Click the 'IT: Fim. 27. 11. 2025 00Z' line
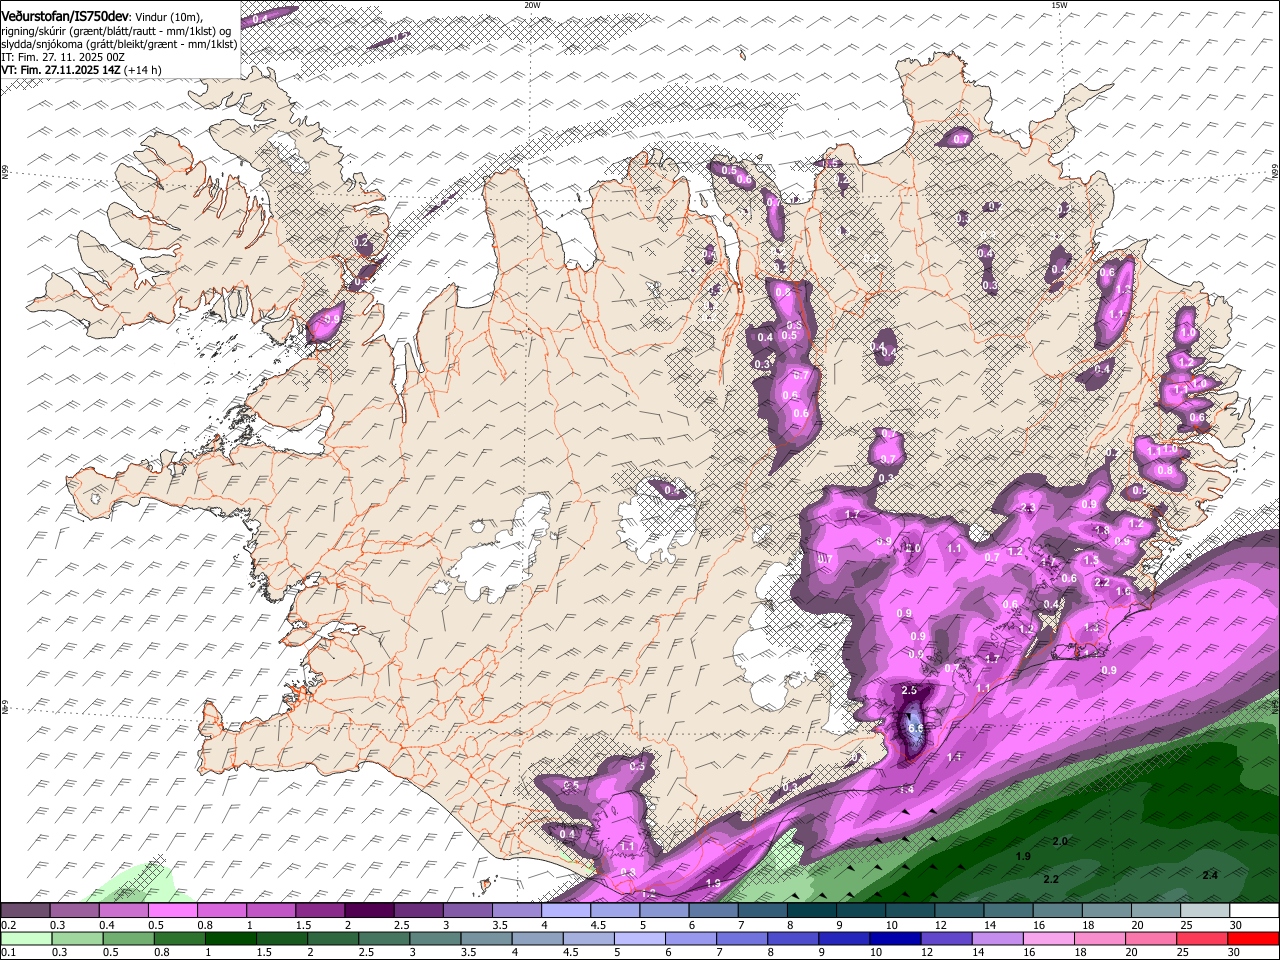Screen dimensions: 1280x960 [x=63, y=57]
